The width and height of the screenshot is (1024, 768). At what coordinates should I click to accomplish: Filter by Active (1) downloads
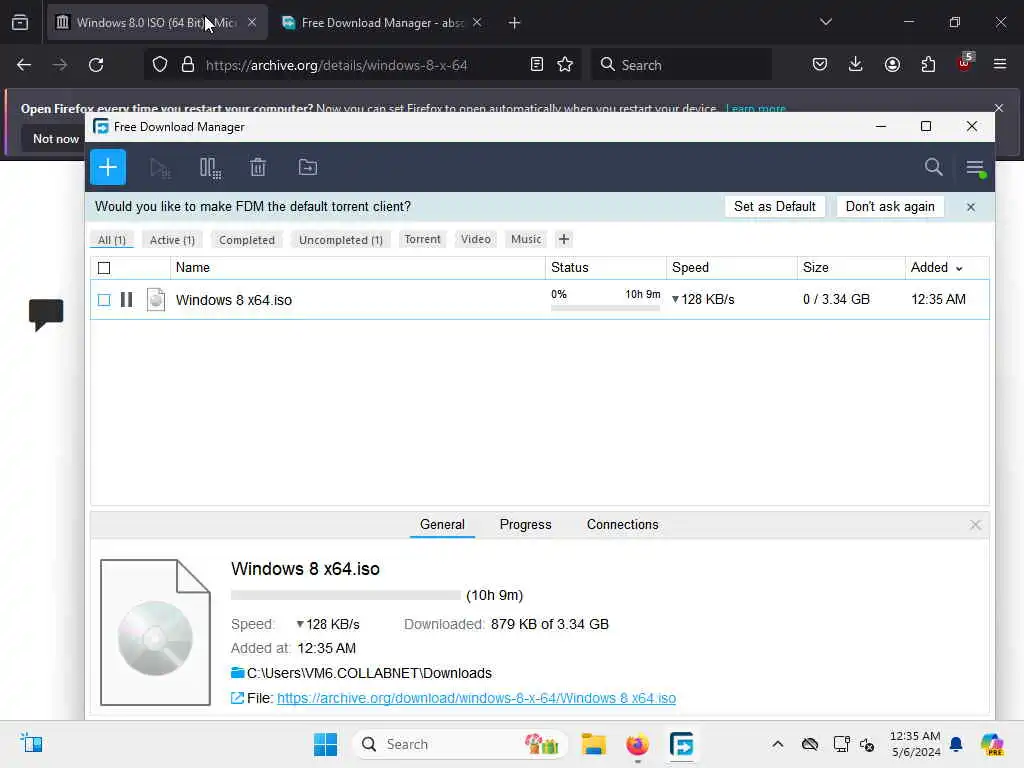point(172,240)
